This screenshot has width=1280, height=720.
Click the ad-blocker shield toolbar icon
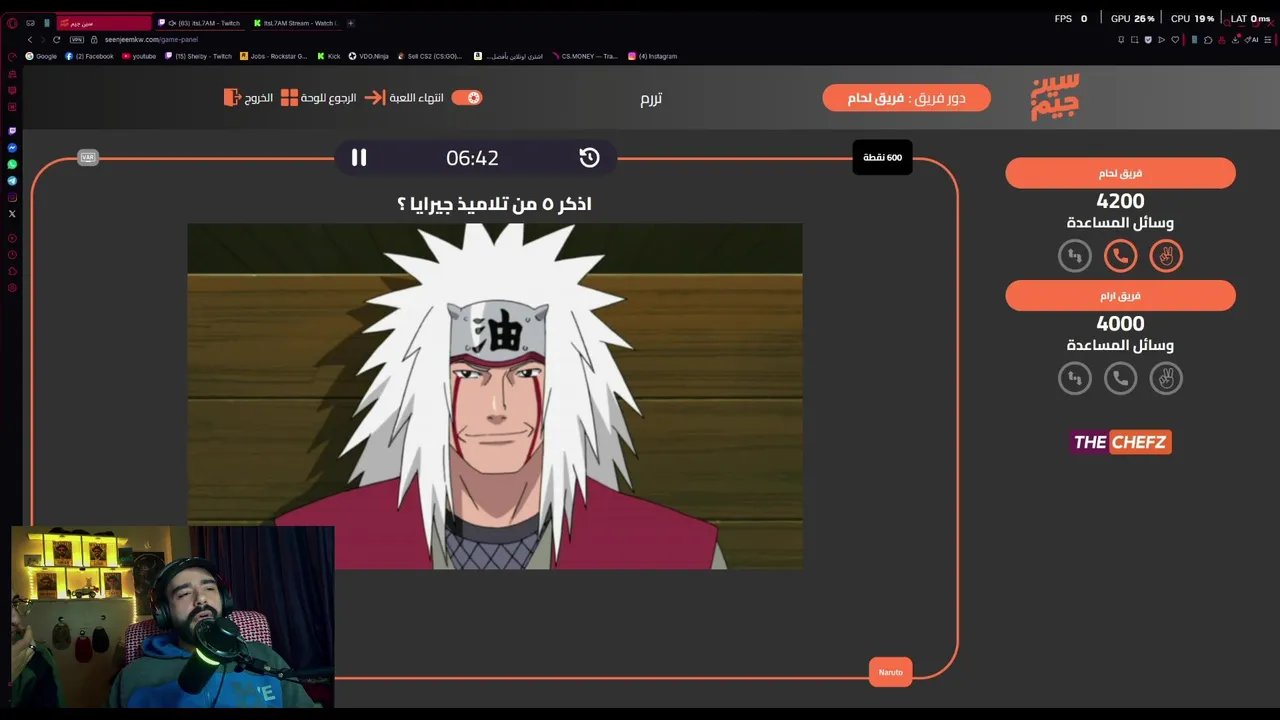point(1148,40)
